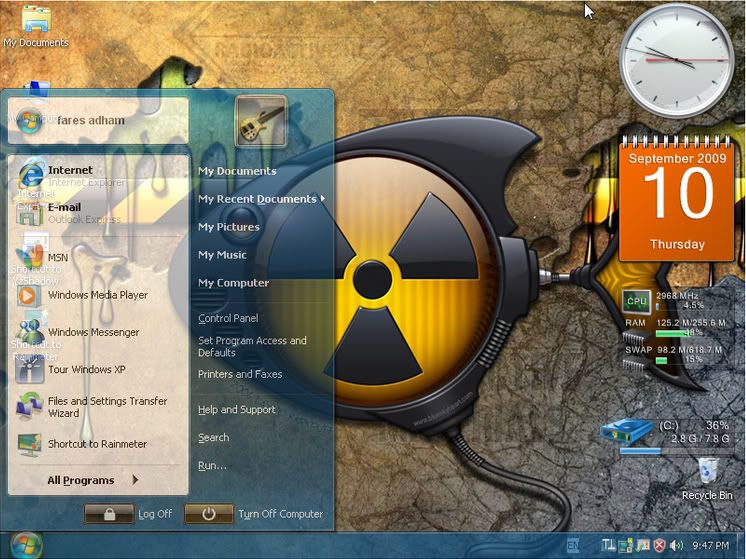The image size is (746, 559).
Task: Click the network monitors tray icon
Action: click(x=625, y=545)
